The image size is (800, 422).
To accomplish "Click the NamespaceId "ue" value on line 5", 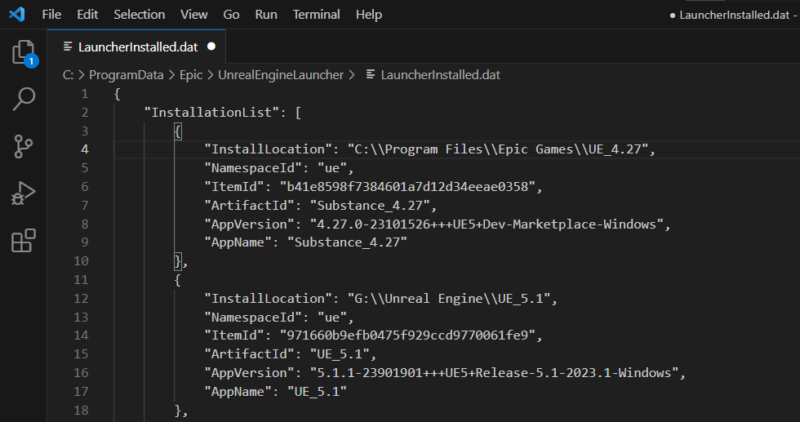I will click(332, 168).
